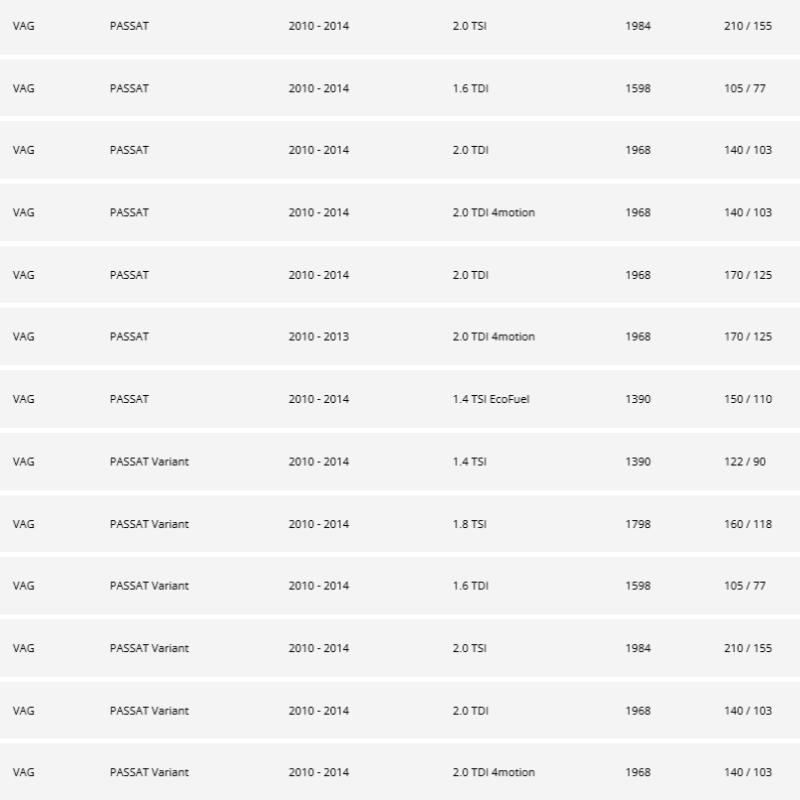Image resolution: width=800 pixels, height=800 pixels.
Task: Select PASSAT 2.0 TDI 4motion 140 / 103 row
Action: [x=400, y=213]
